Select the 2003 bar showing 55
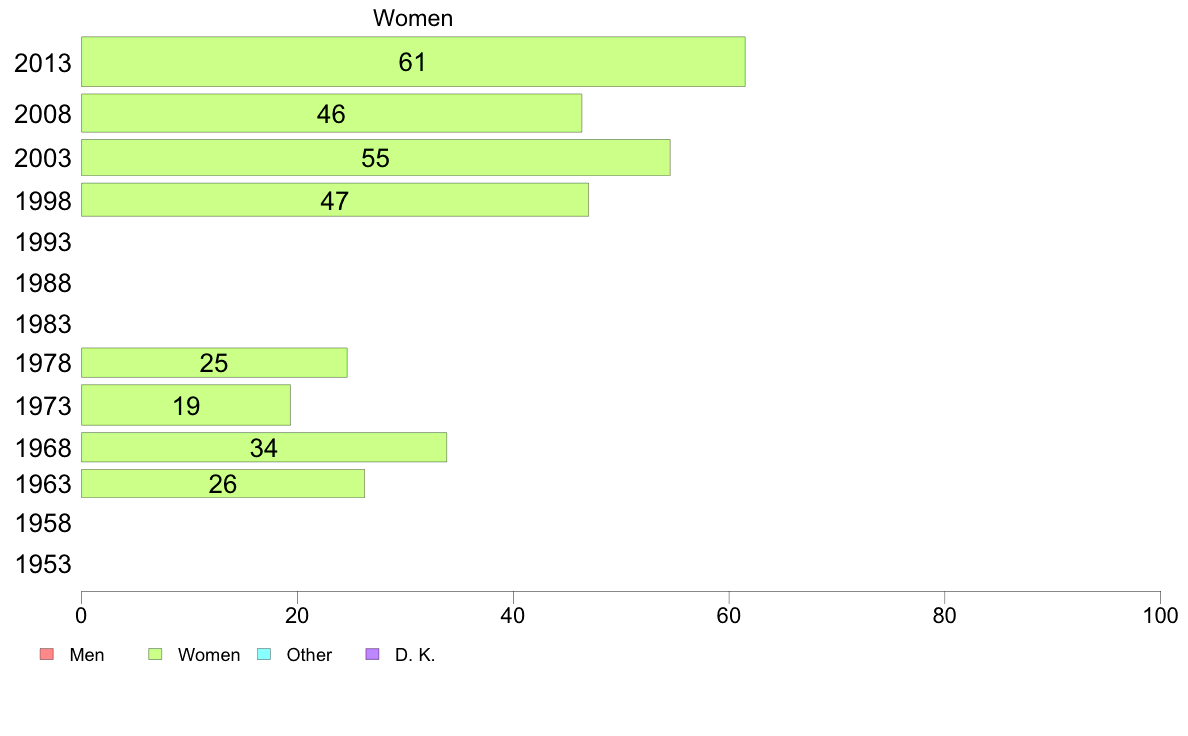The height and width of the screenshot is (736, 1188). 376,158
